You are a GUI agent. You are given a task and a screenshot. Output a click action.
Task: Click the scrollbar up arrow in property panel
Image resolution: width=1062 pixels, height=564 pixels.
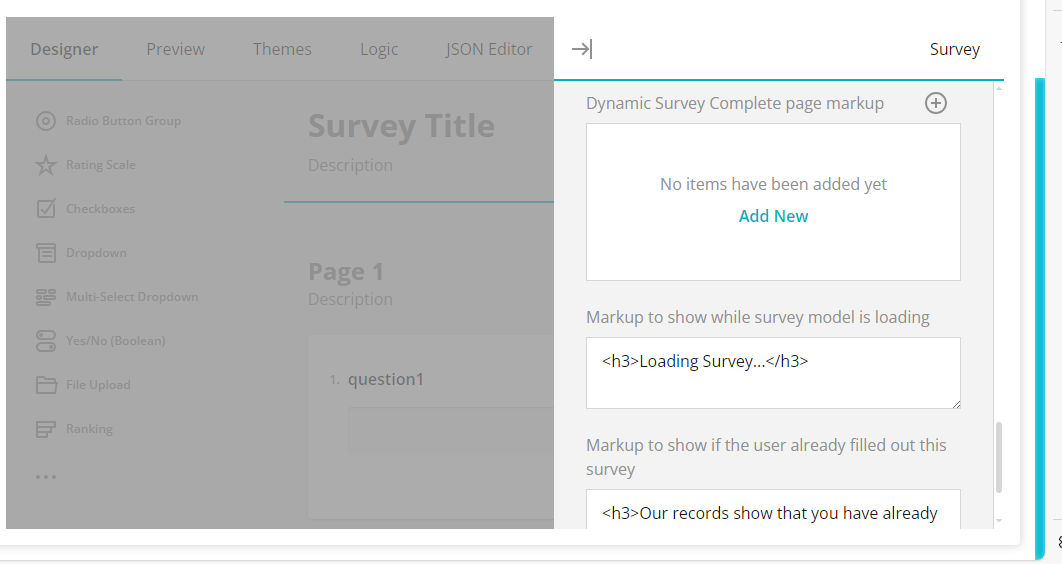point(998,89)
